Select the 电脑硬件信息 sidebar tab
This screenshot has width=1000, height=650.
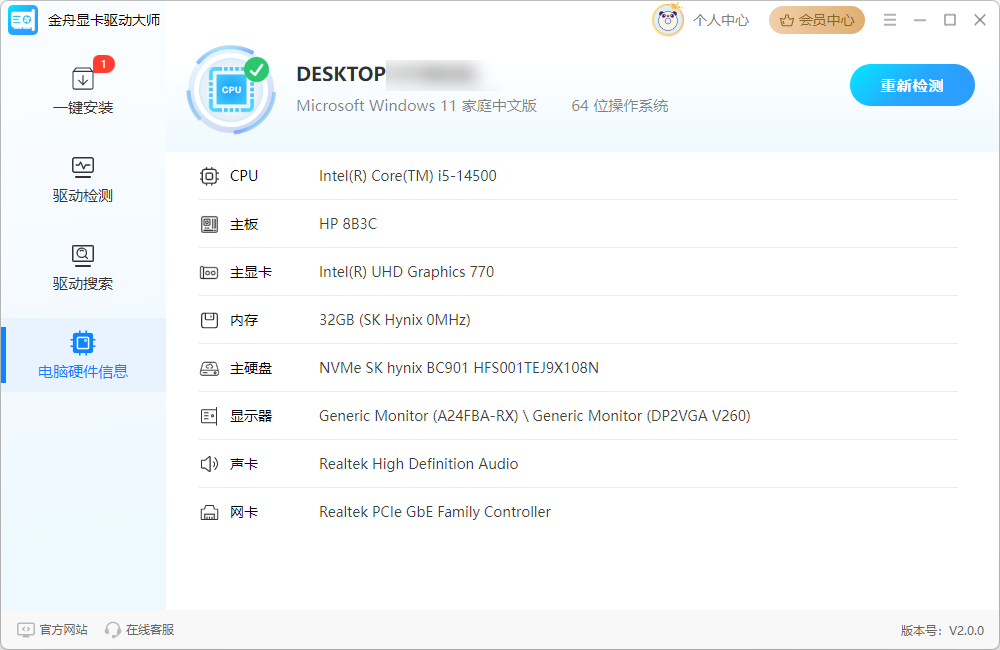83,355
